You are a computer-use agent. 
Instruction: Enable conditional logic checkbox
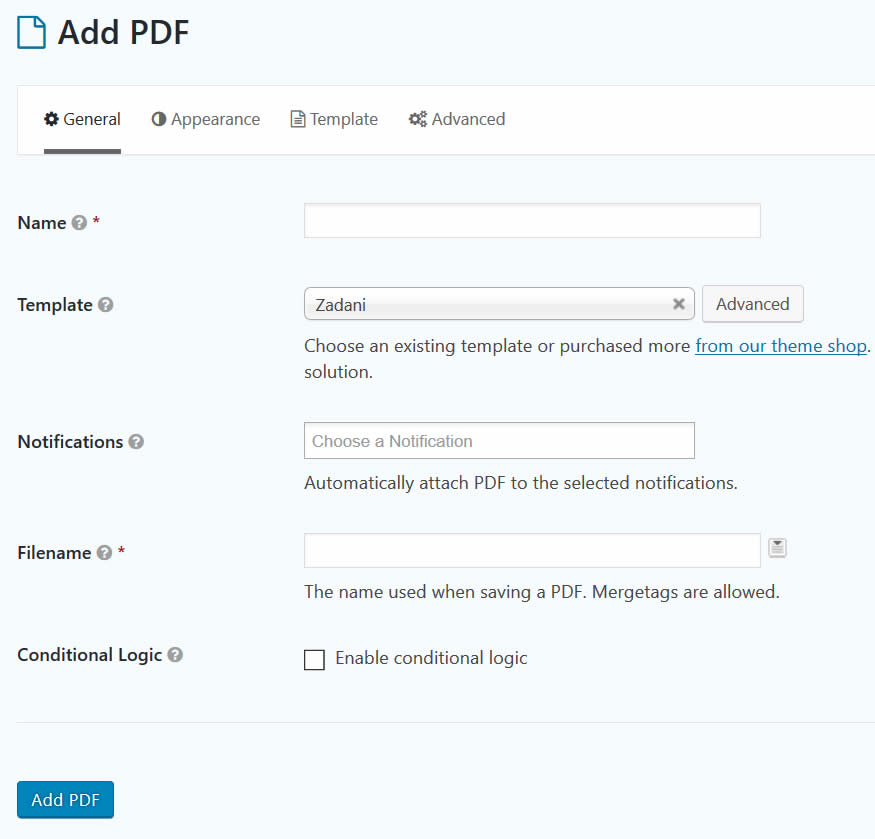pos(314,659)
